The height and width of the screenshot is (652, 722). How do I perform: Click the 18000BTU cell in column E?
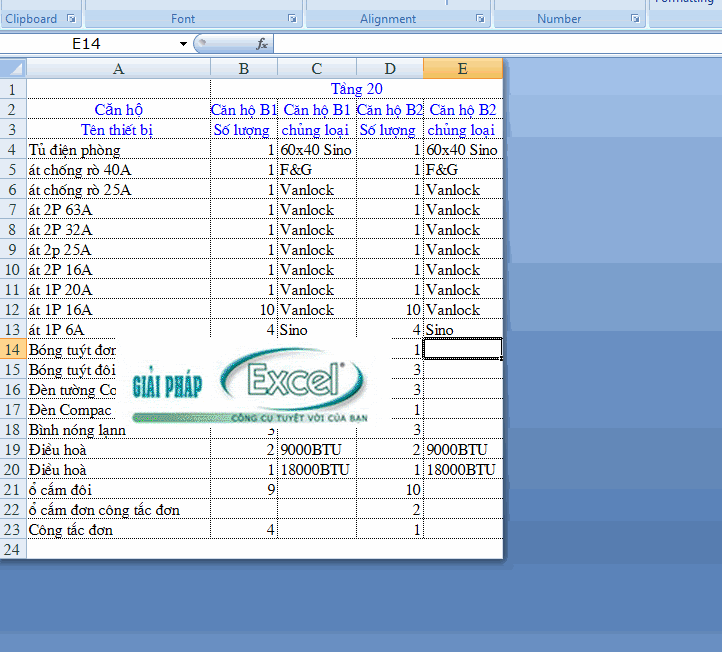click(x=462, y=469)
